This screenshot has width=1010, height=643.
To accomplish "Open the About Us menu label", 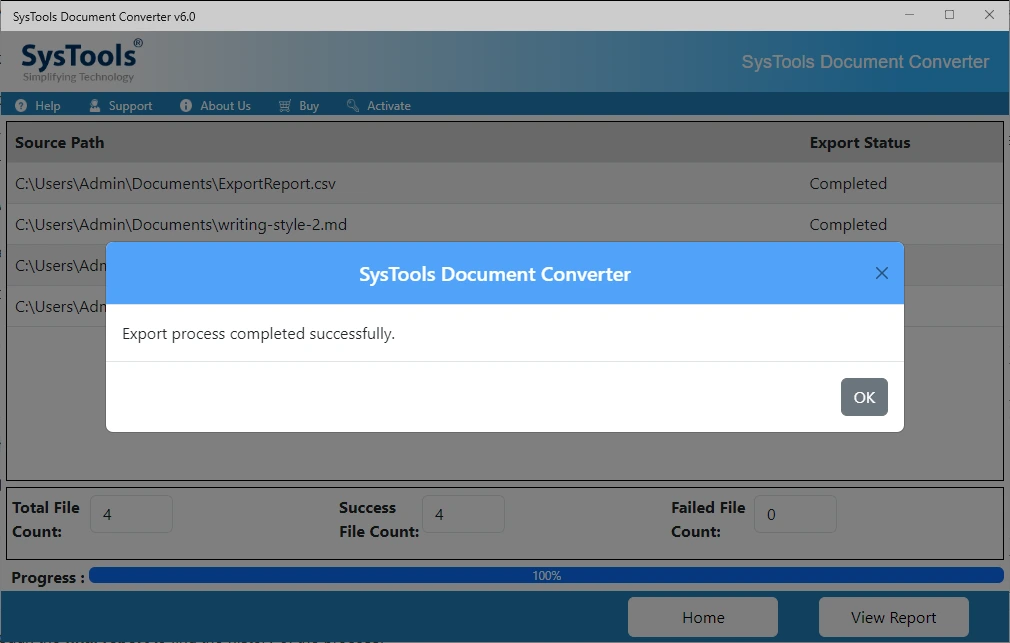I will [x=225, y=106].
